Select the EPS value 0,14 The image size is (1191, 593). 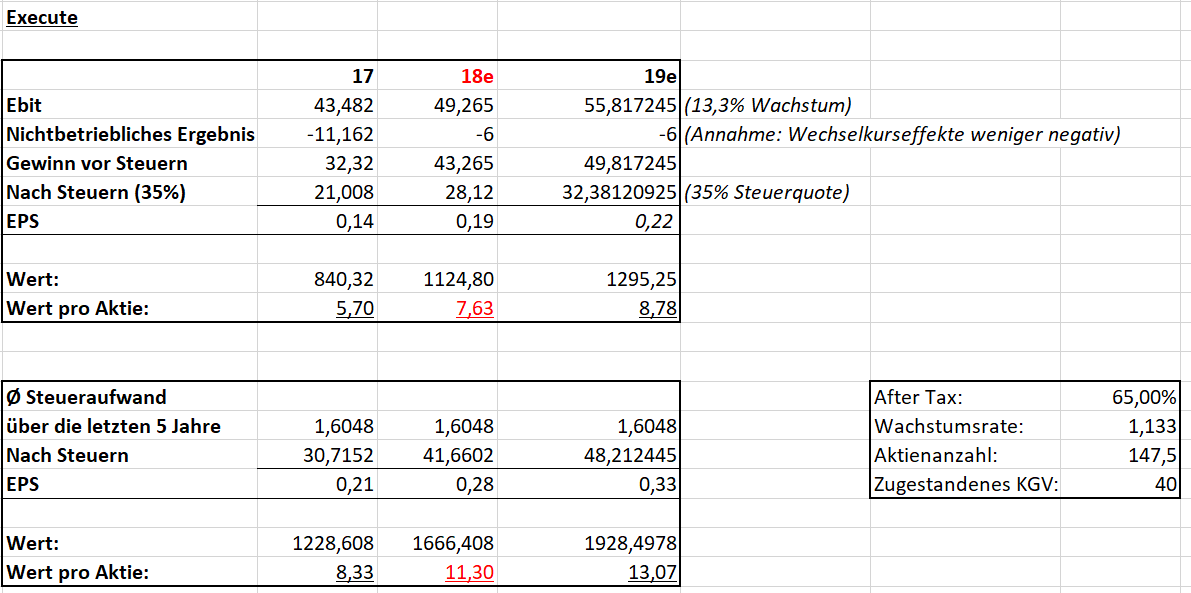click(355, 222)
